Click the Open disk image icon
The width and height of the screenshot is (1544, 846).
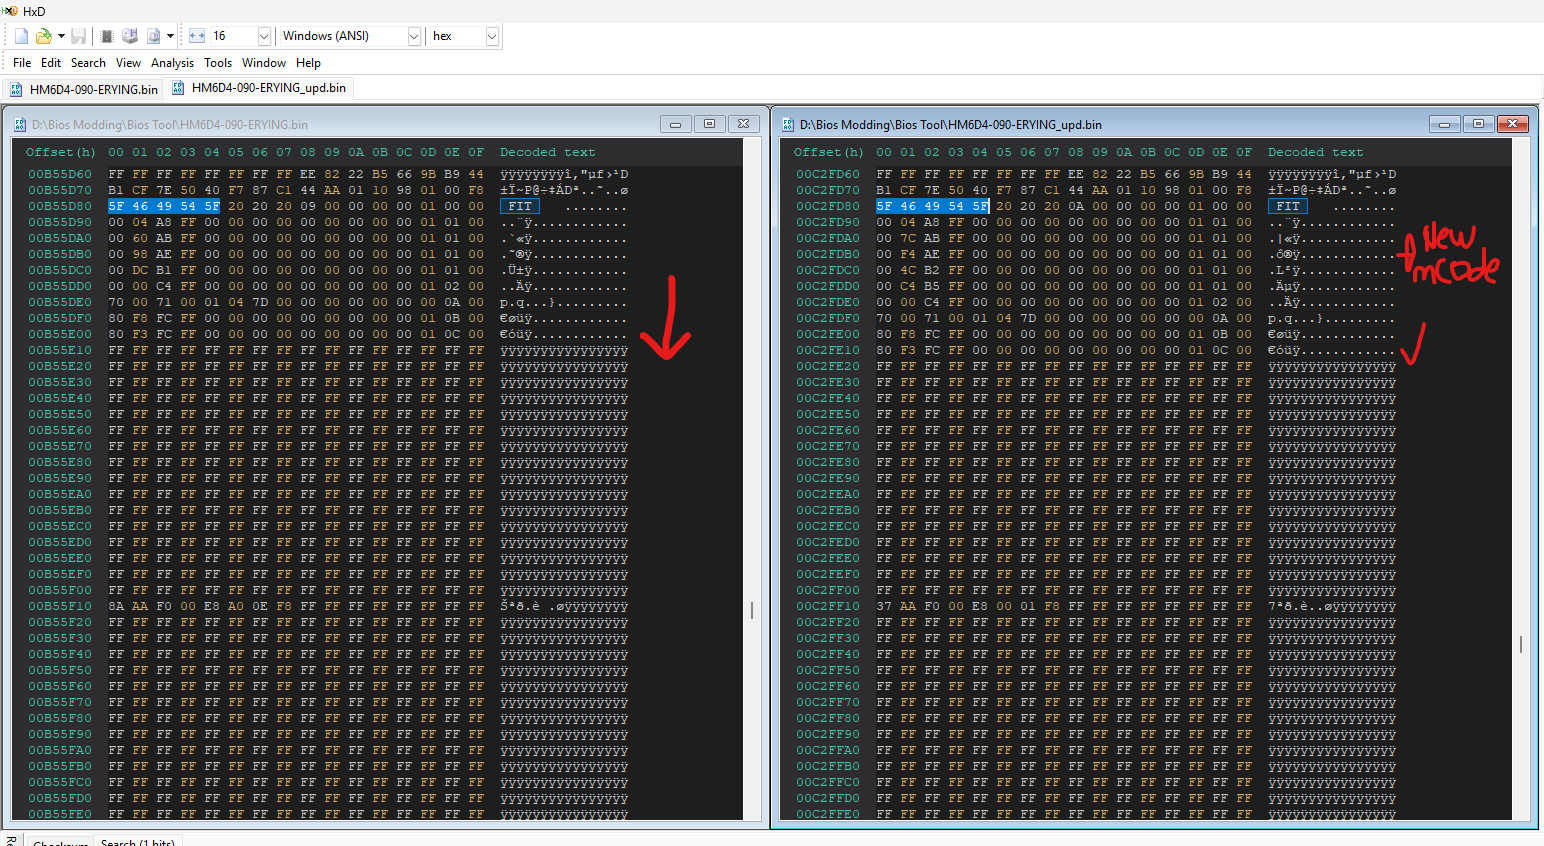click(153, 36)
